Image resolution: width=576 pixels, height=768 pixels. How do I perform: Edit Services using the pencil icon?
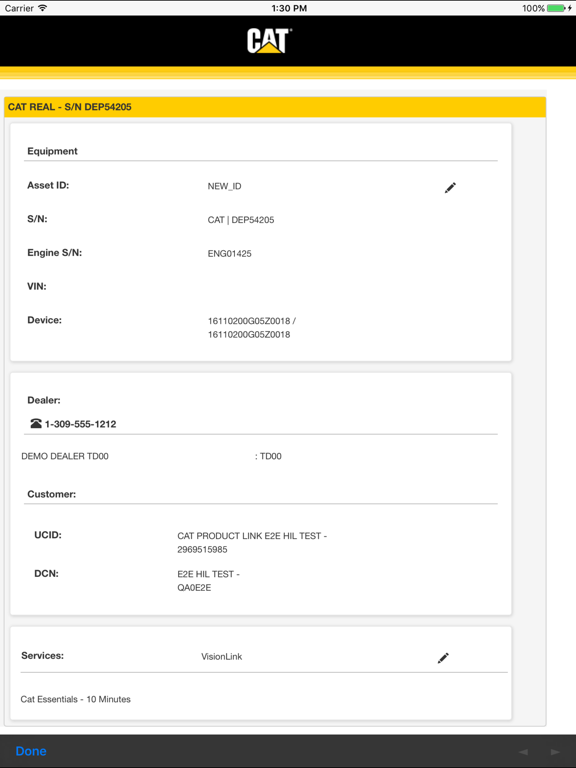pos(443,658)
